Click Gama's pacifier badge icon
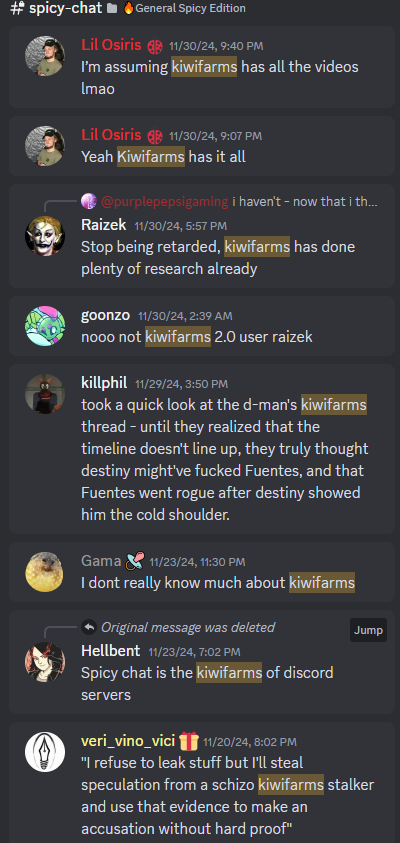This screenshot has height=843, width=400. pyautogui.click(x=134, y=561)
